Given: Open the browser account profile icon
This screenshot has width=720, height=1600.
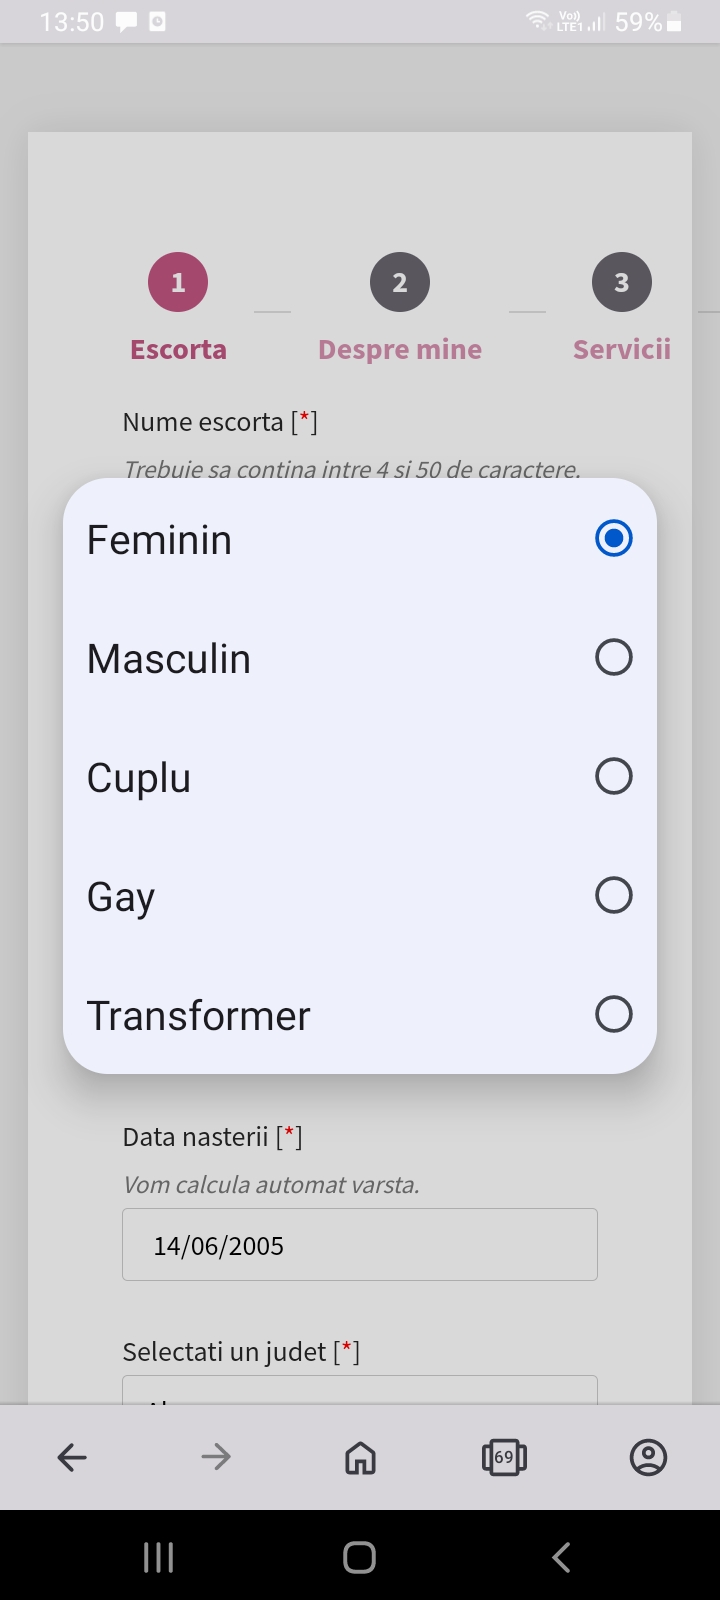Looking at the screenshot, I should [648, 1457].
